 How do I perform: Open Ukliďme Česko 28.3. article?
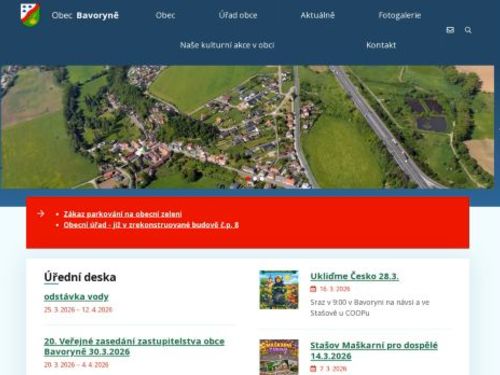point(354,276)
